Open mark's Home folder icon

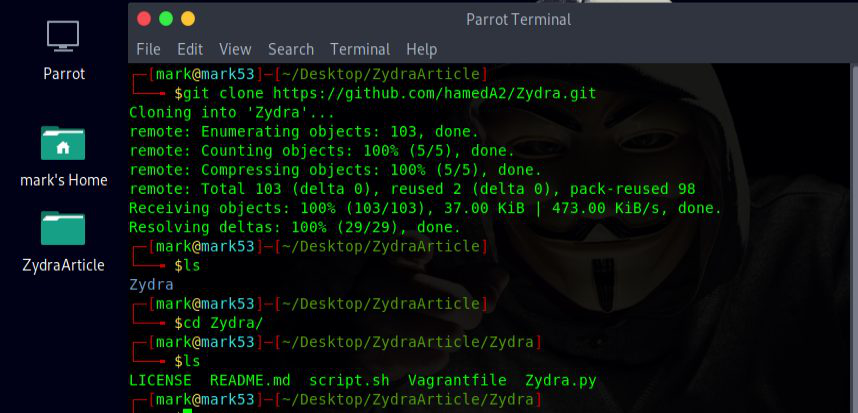pyautogui.click(x=63, y=144)
